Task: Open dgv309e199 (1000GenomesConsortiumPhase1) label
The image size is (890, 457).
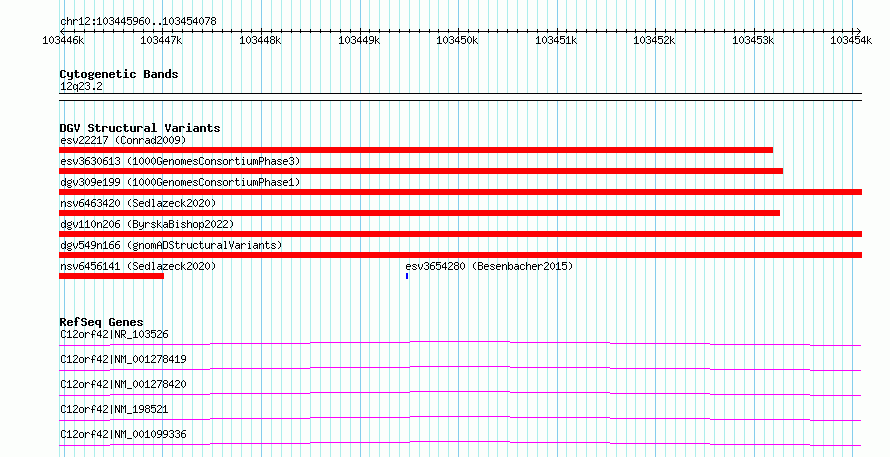Action: tap(180, 182)
